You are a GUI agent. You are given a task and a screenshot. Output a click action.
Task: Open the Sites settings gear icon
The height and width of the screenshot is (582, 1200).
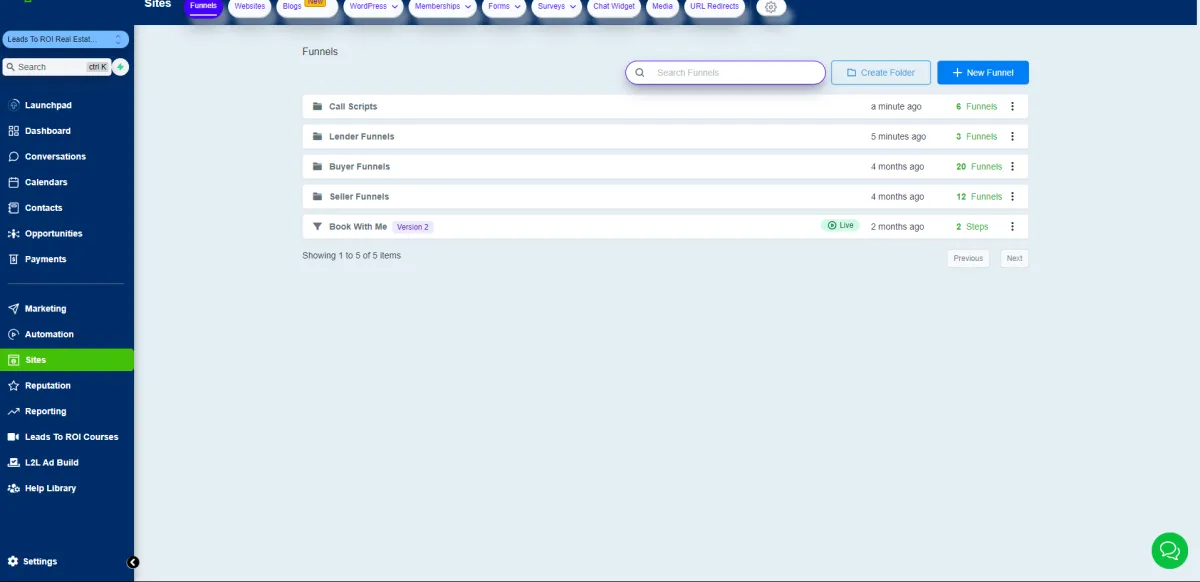coord(771,7)
